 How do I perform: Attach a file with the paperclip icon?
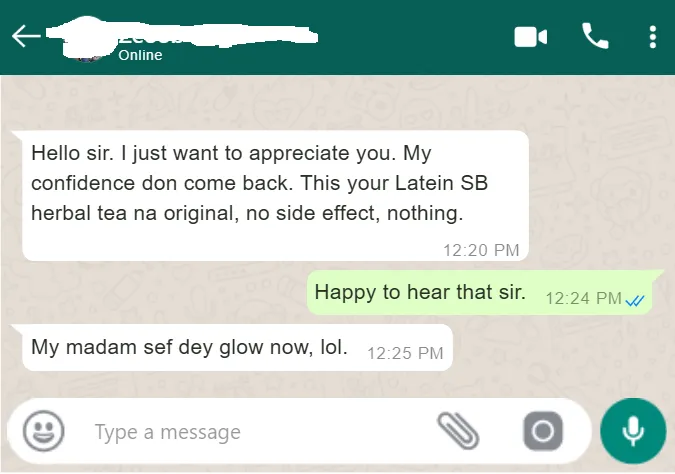point(458,431)
